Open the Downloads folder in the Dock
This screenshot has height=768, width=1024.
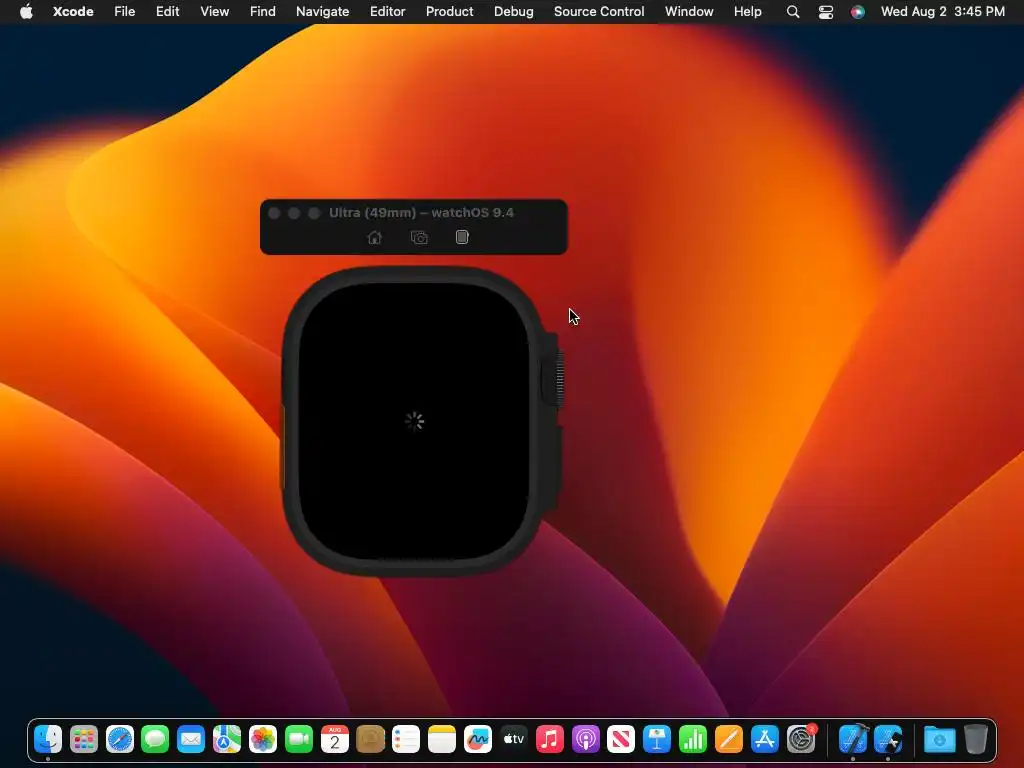[940, 739]
